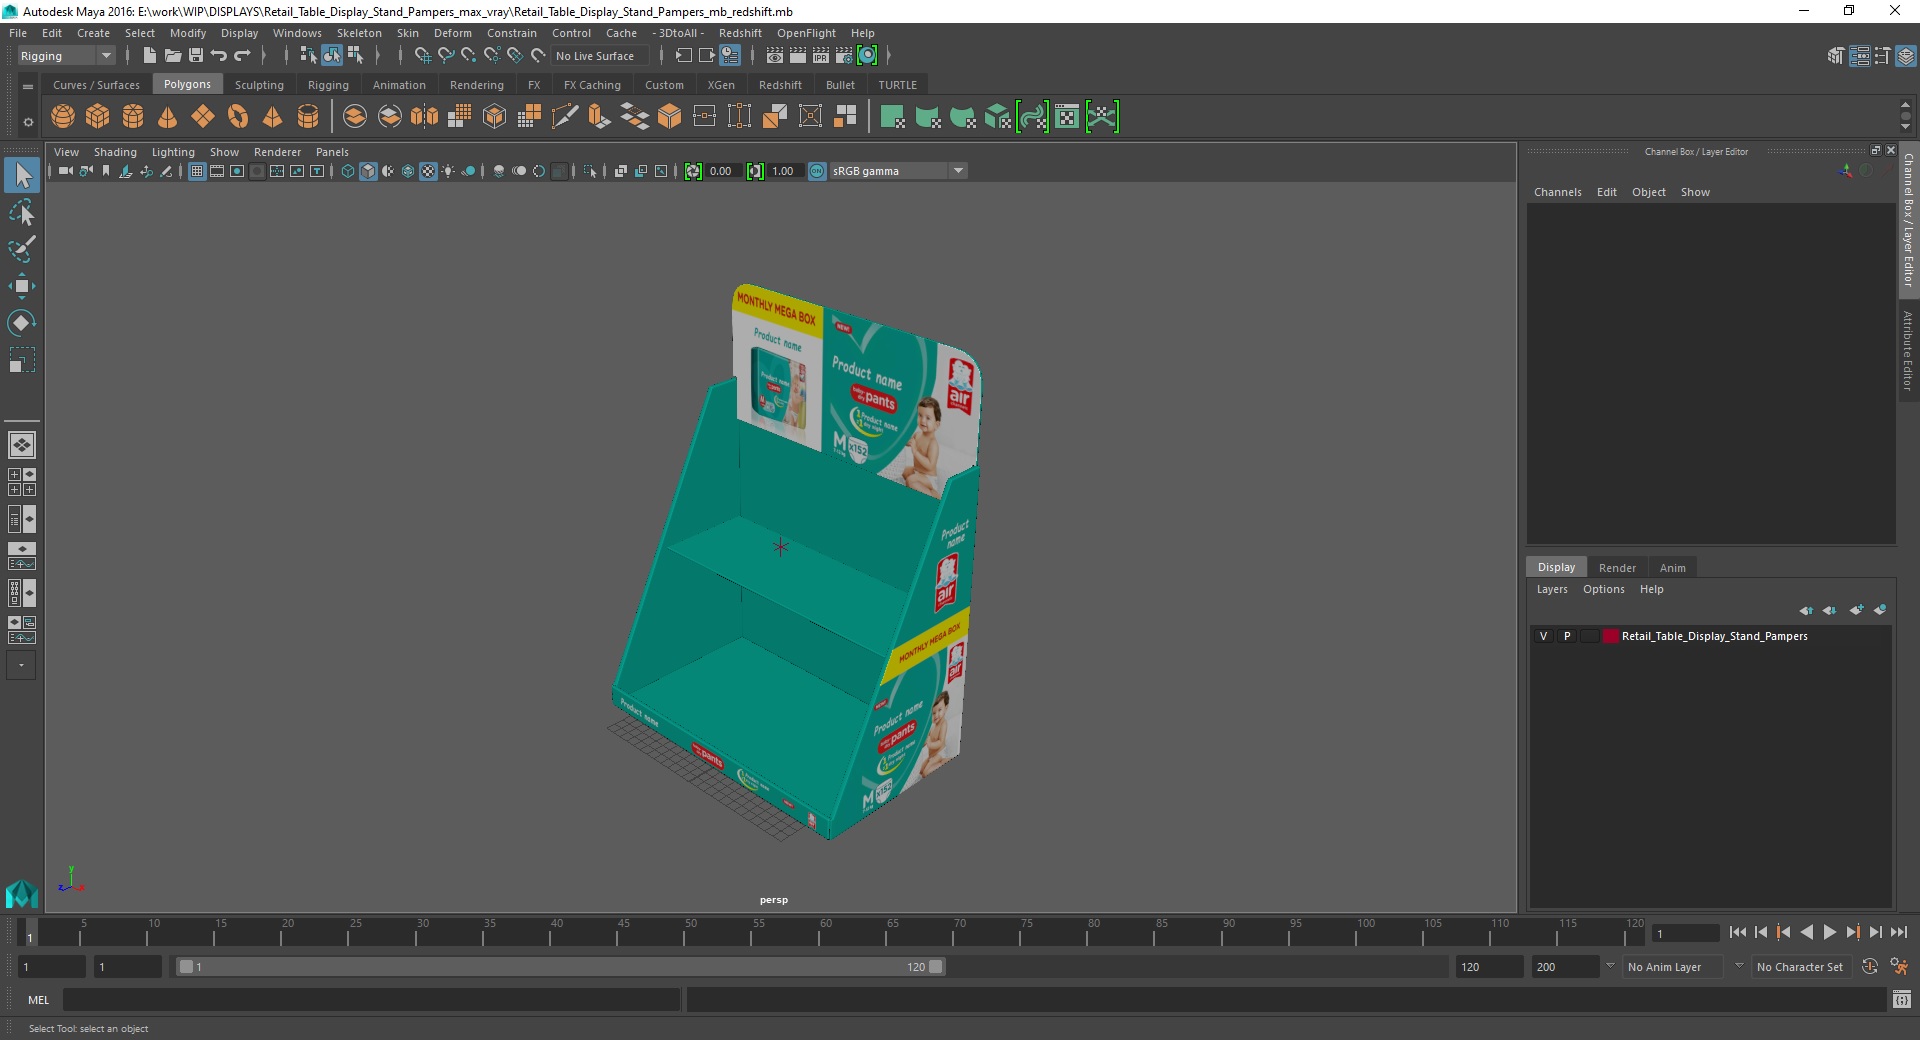Activate the Select tool in the toolbox

tap(22, 176)
